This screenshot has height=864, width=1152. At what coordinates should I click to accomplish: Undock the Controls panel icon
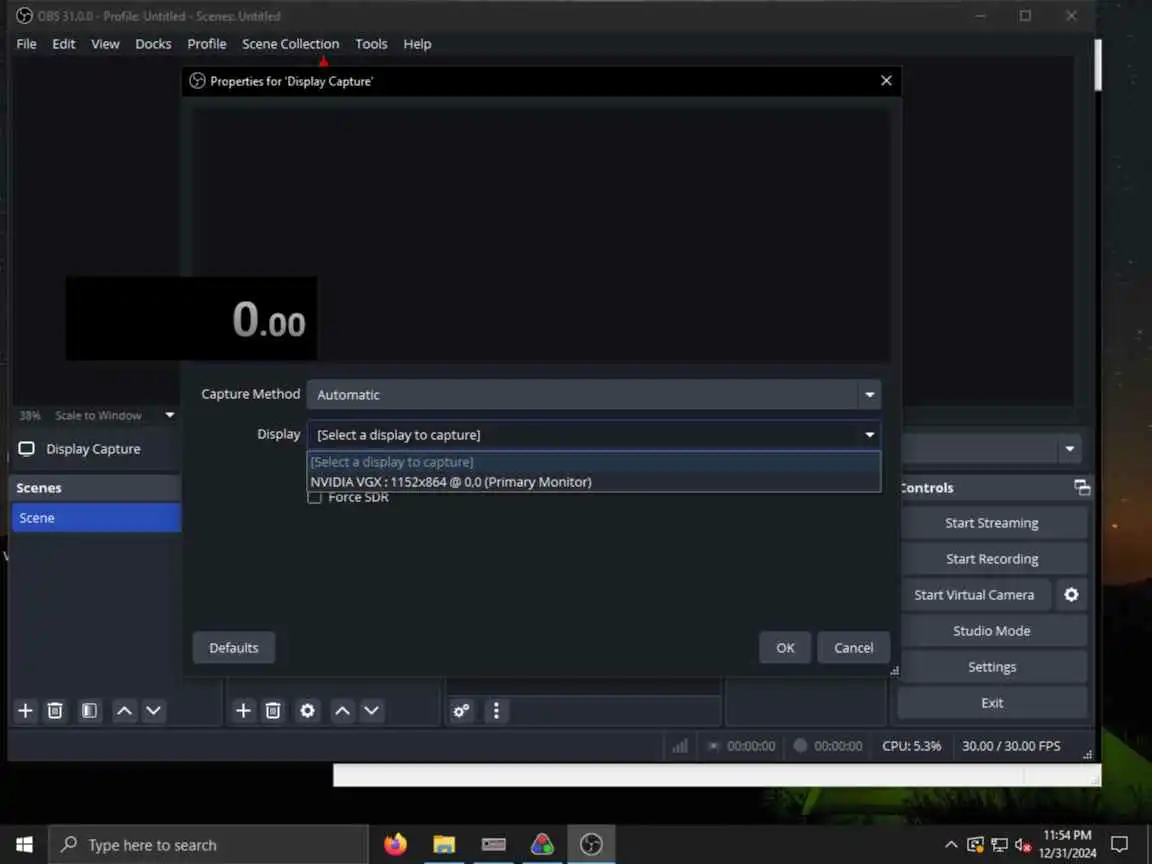point(1081,487)
